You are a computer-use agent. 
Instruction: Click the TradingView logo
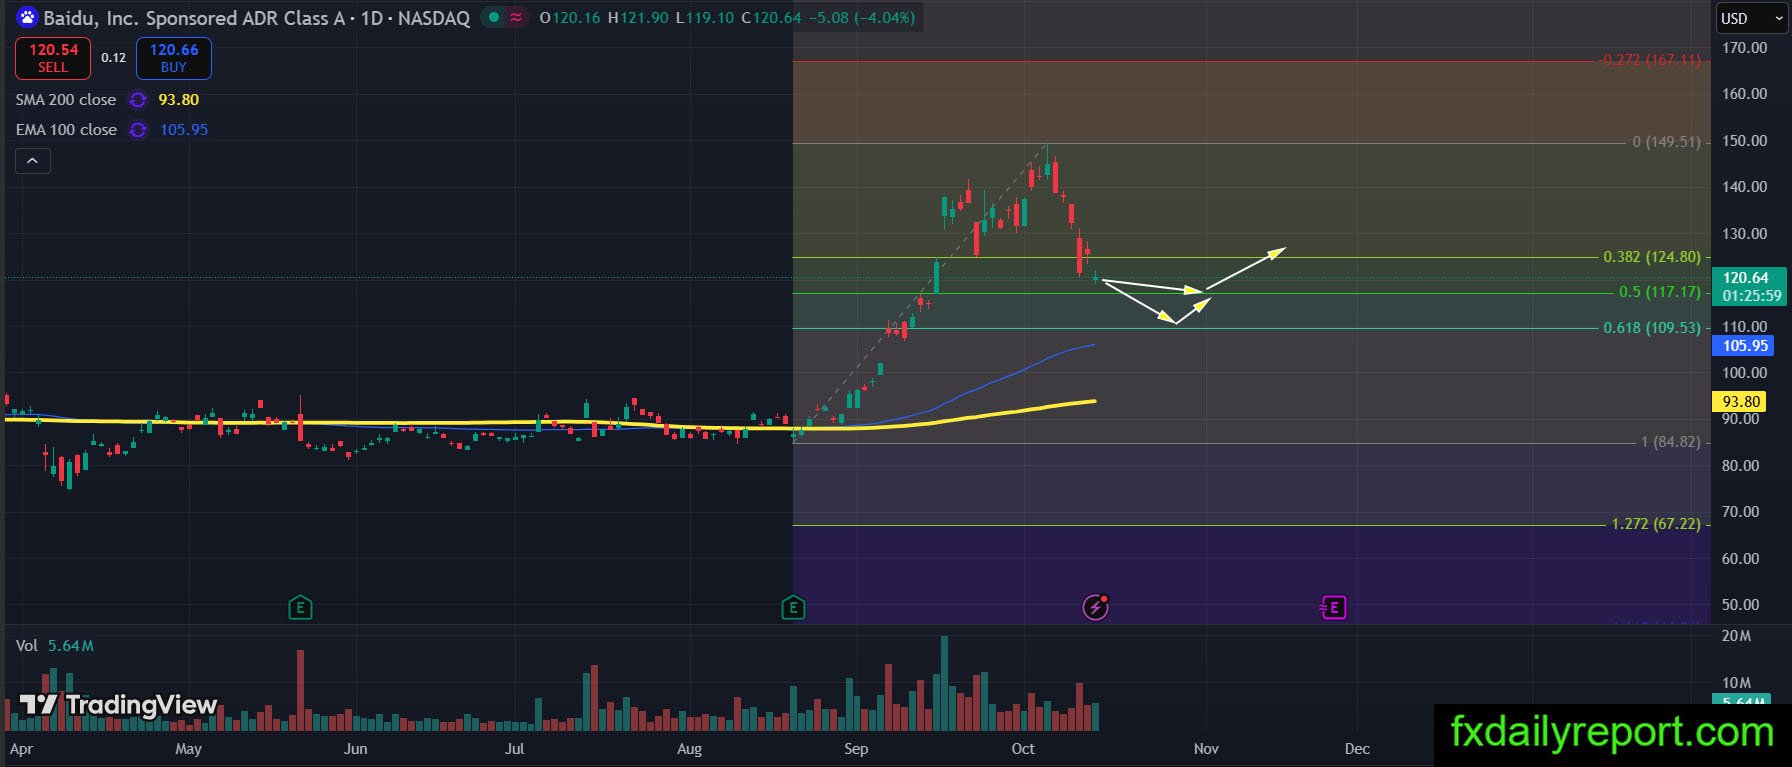(x=119, y=705)
